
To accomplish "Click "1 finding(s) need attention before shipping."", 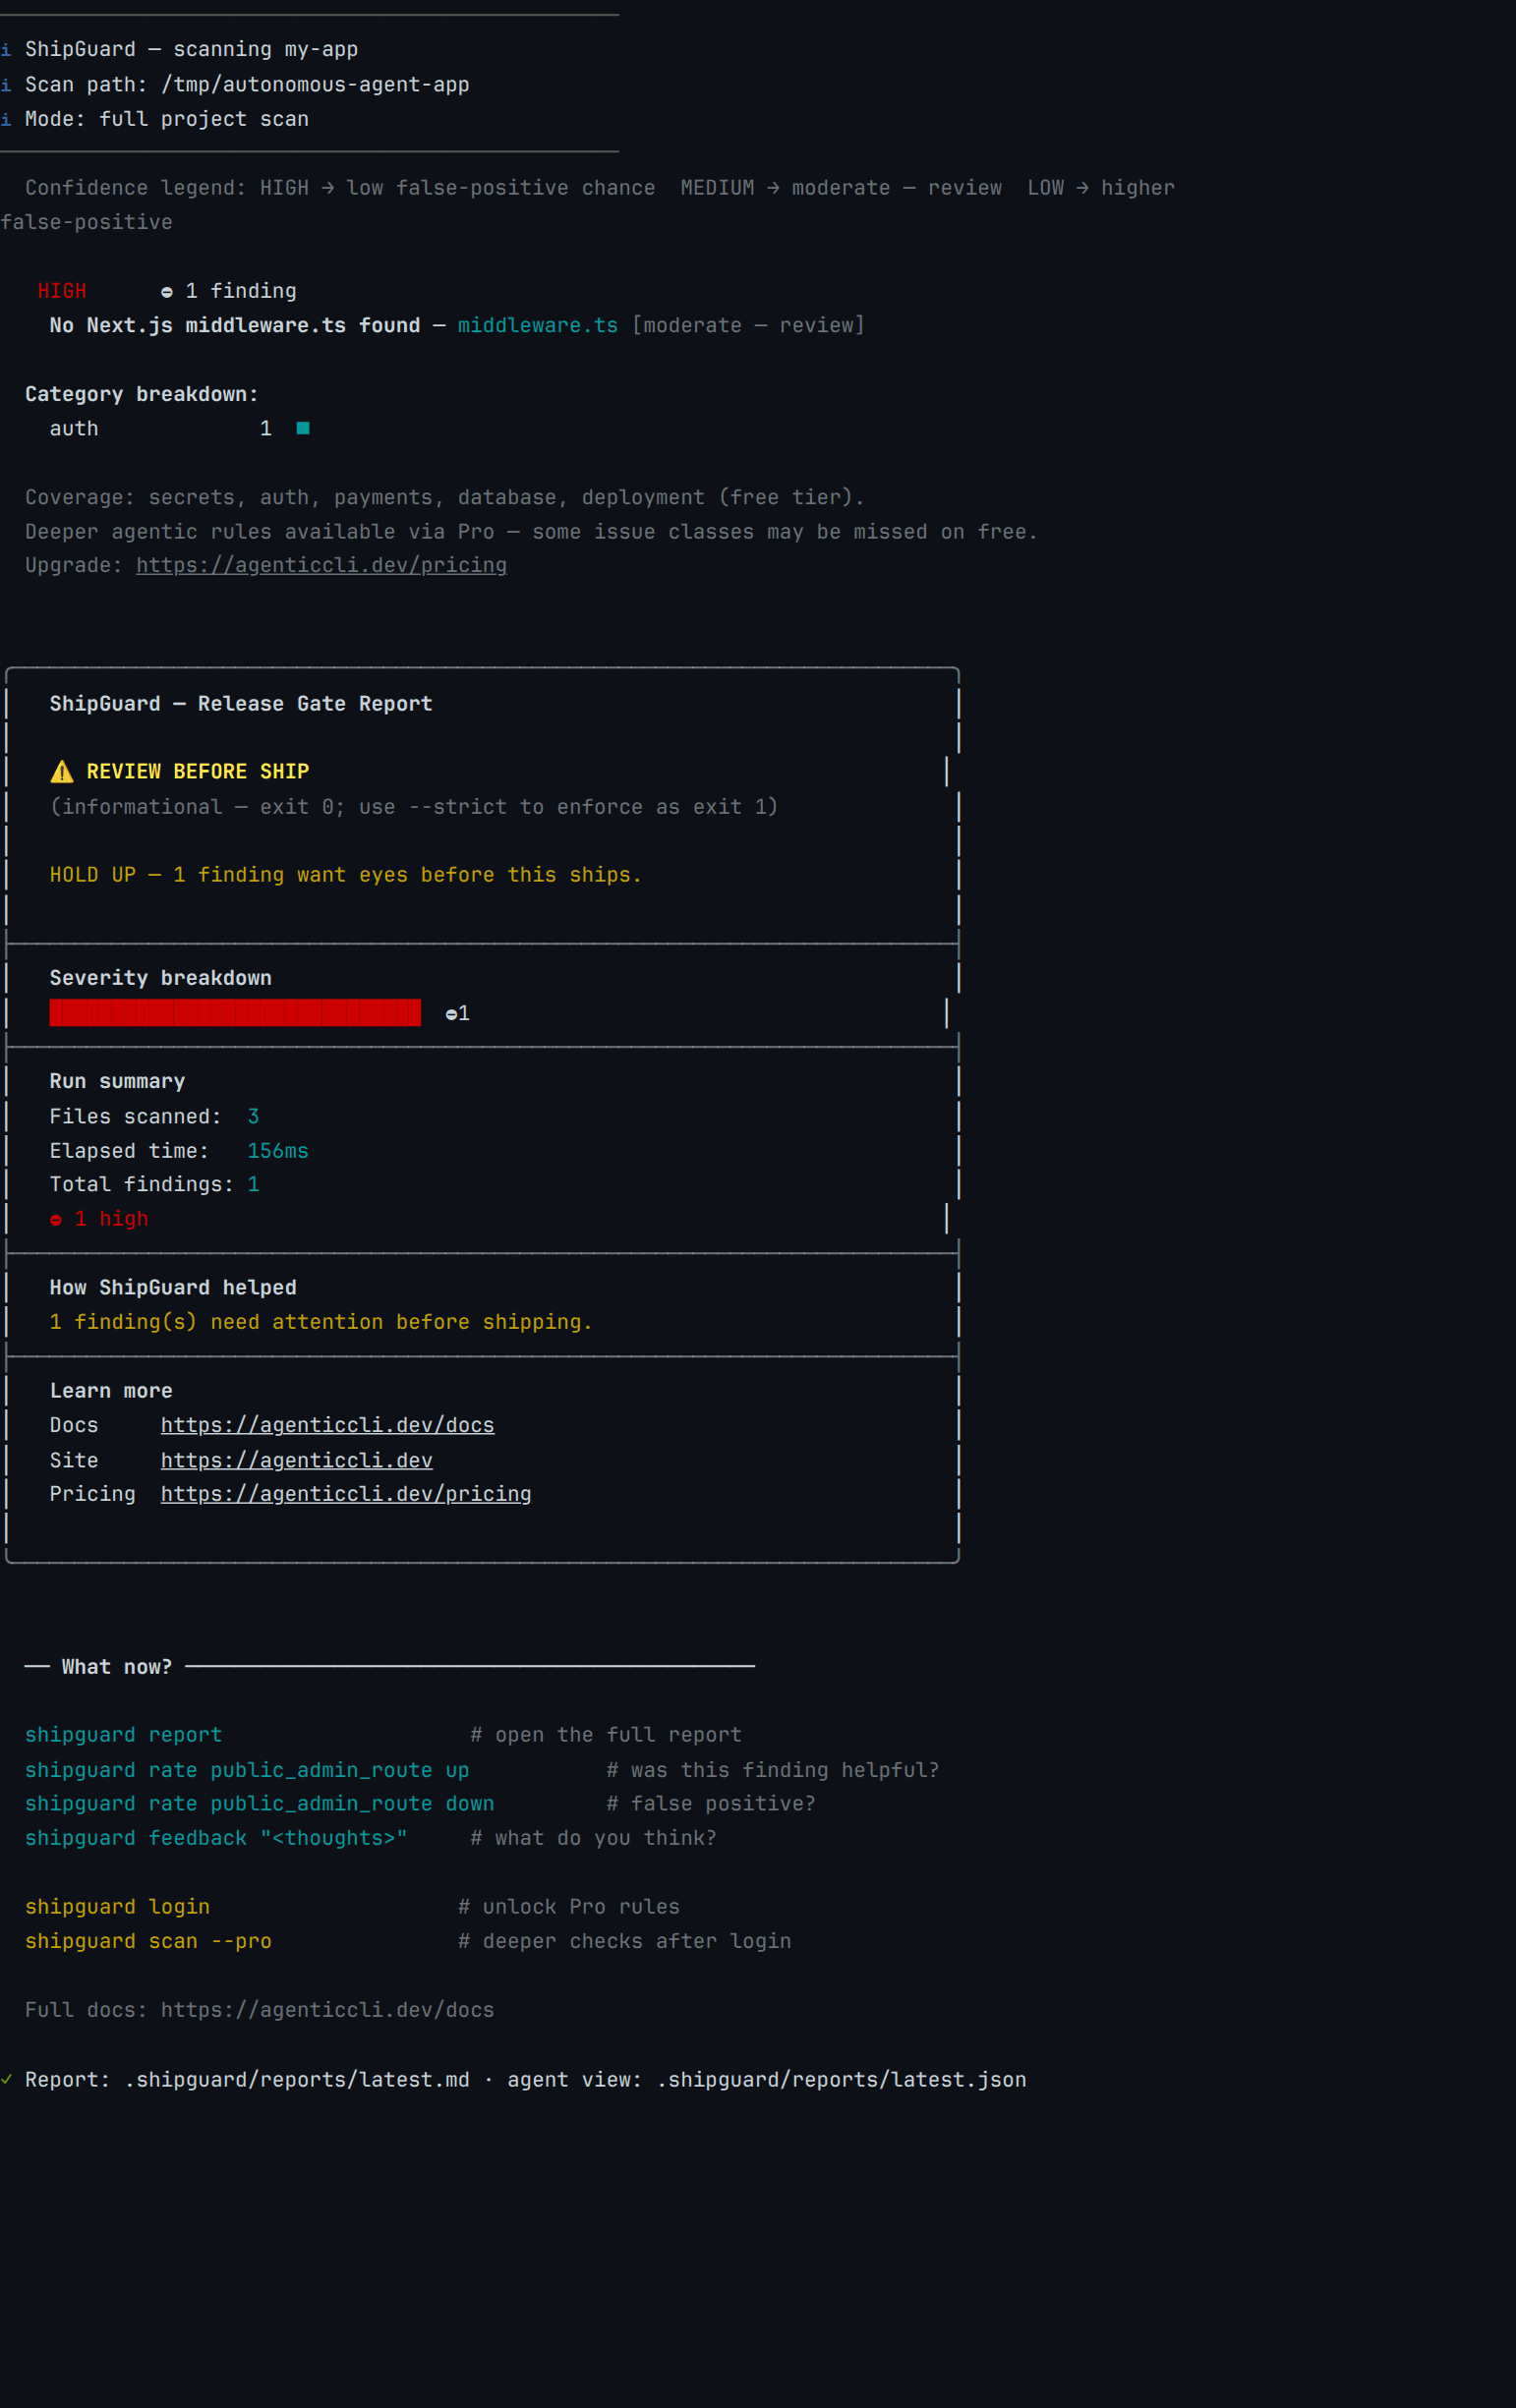I will [x=321, y=1322].
